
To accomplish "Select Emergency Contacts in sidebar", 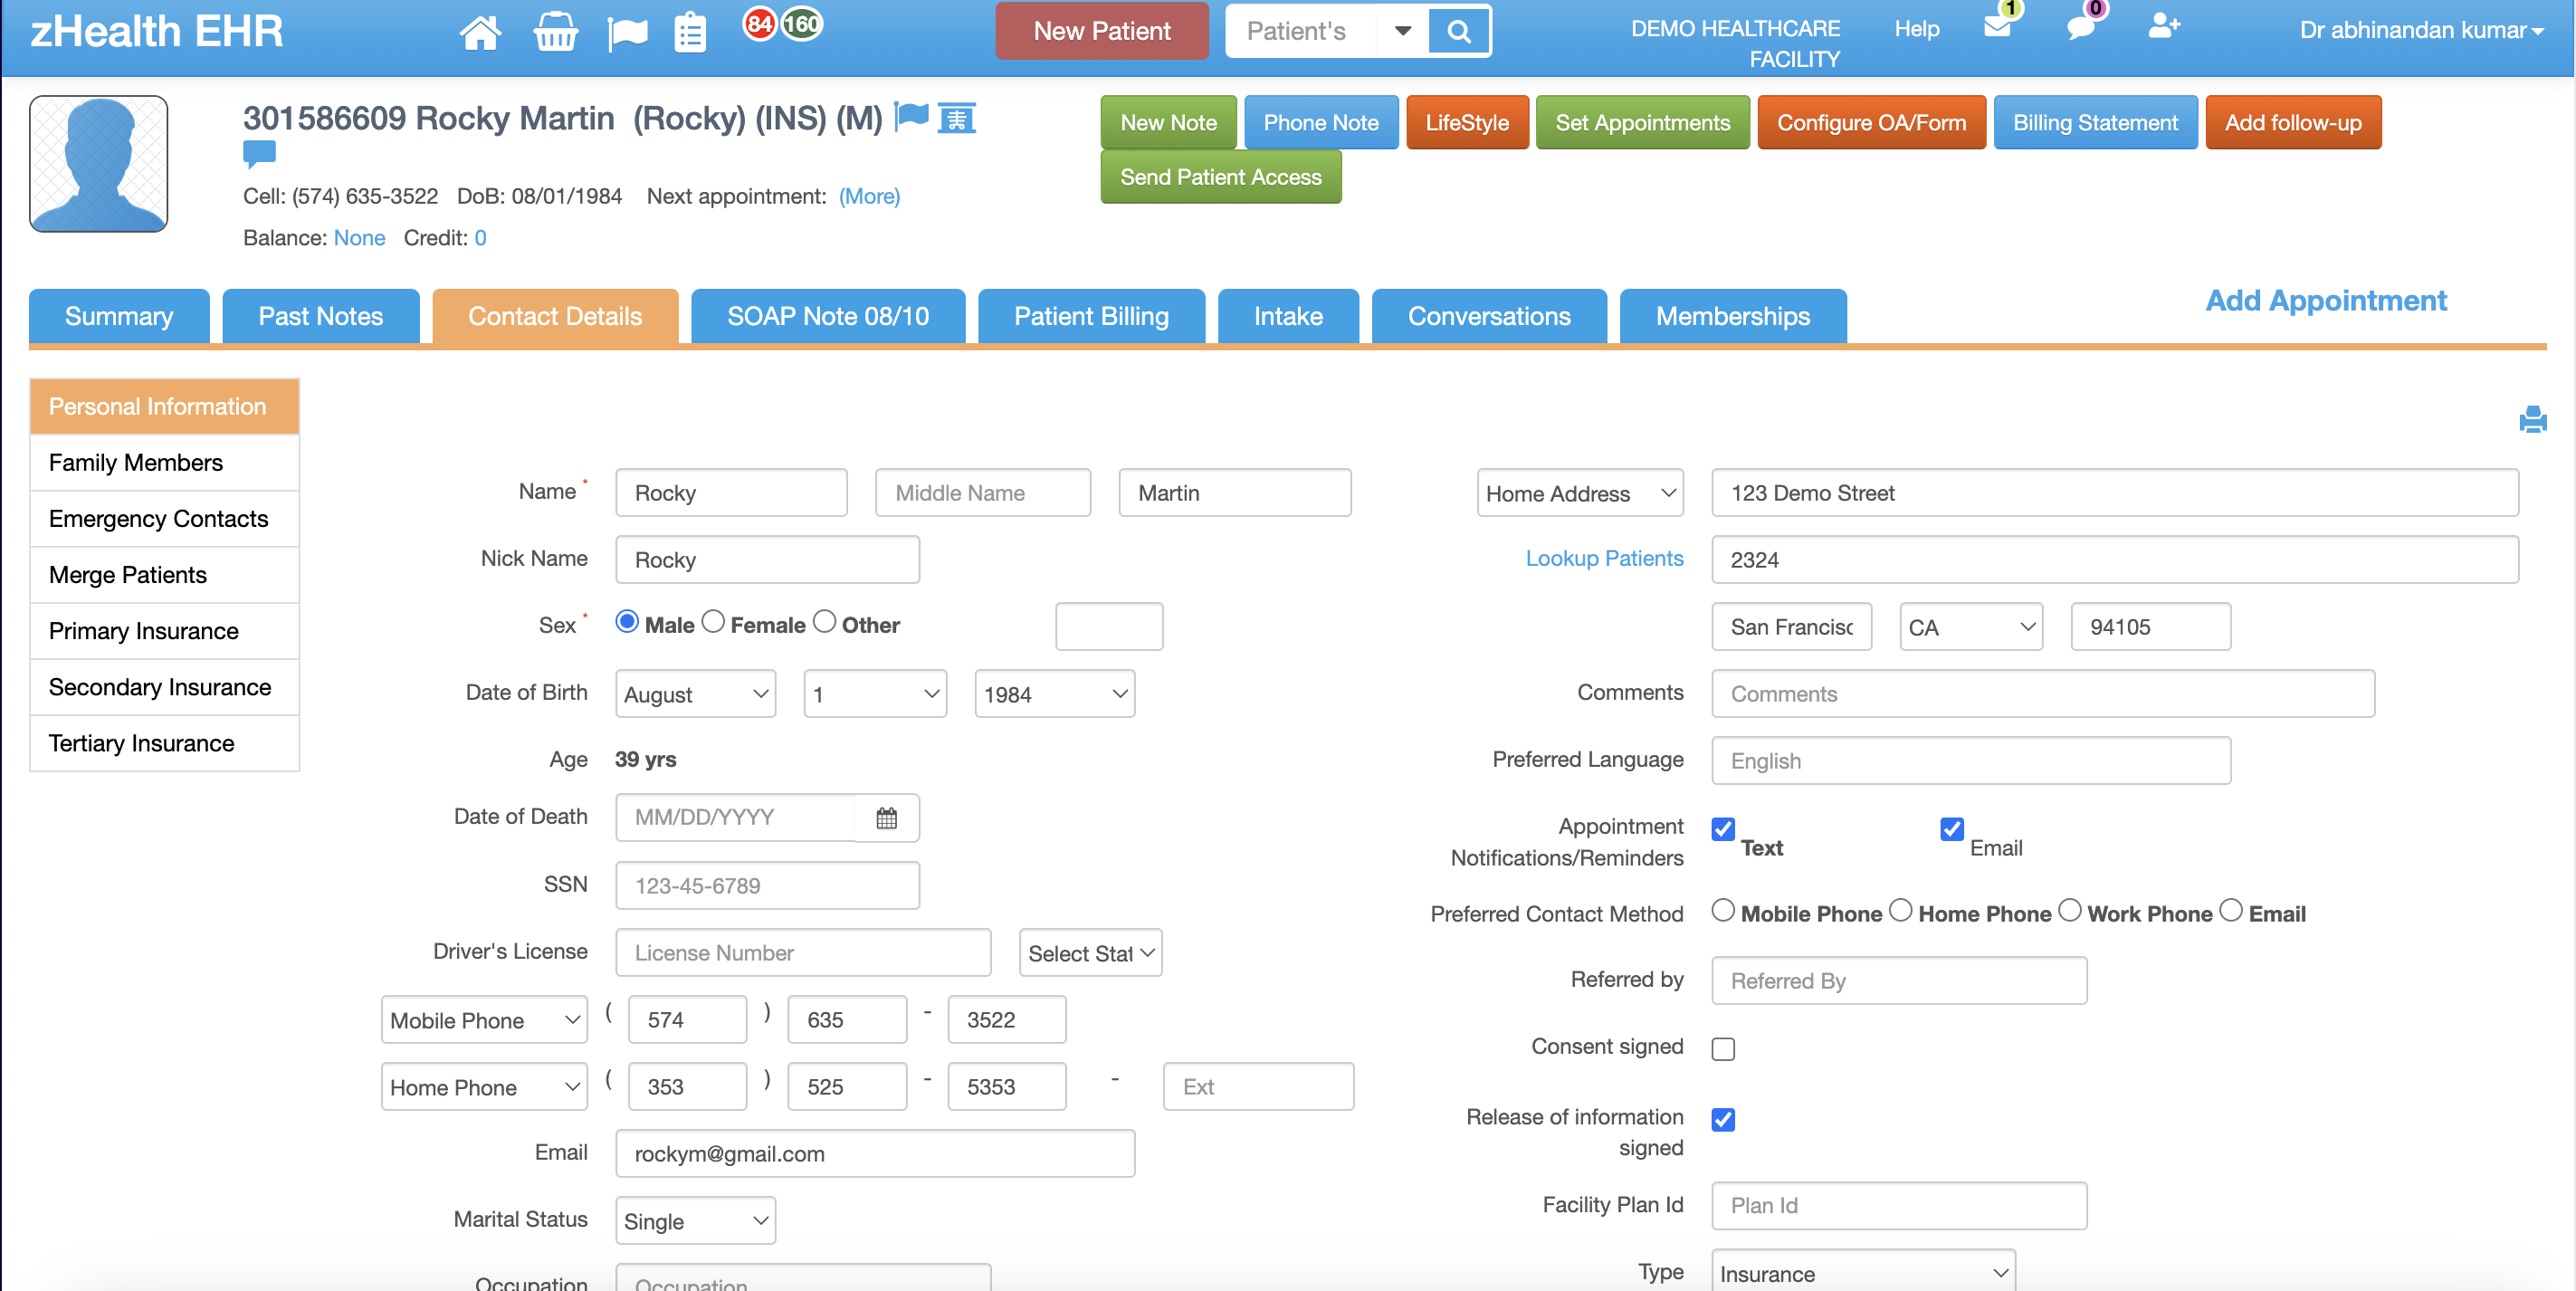I will [x=165, y=519].
